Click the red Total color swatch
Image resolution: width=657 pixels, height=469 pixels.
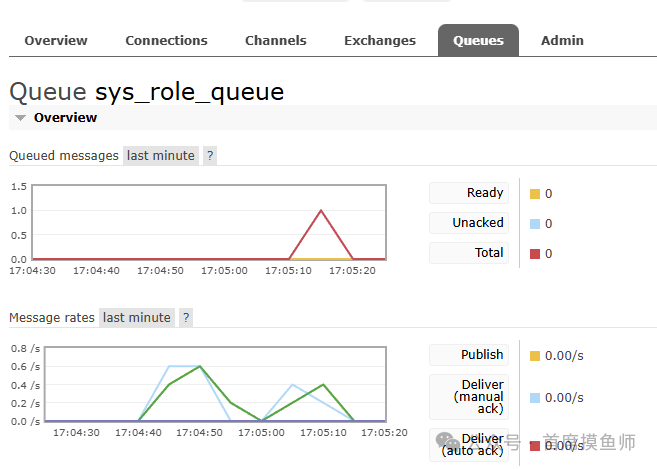pyautogui.click(x=534, y=254)
